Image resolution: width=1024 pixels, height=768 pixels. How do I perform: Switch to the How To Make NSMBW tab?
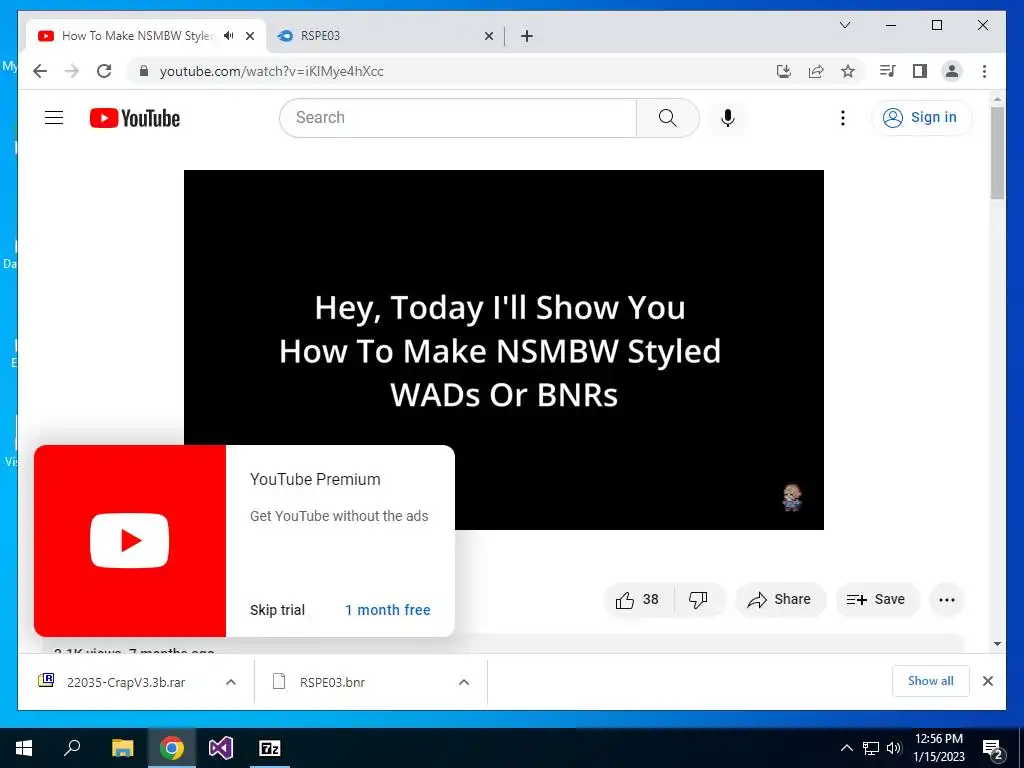(137, 36)
